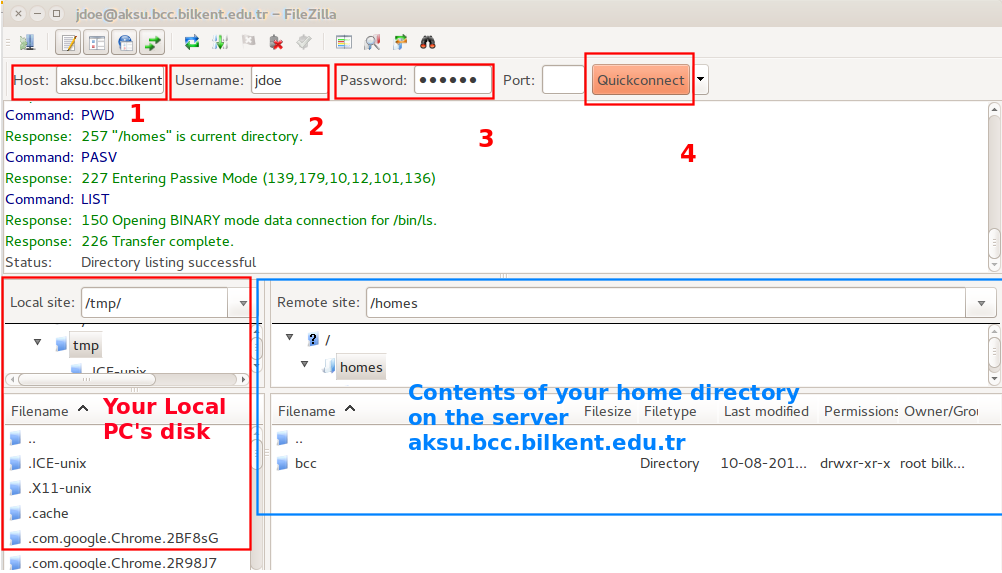Sort remote list by Filetype

[670, 411]
